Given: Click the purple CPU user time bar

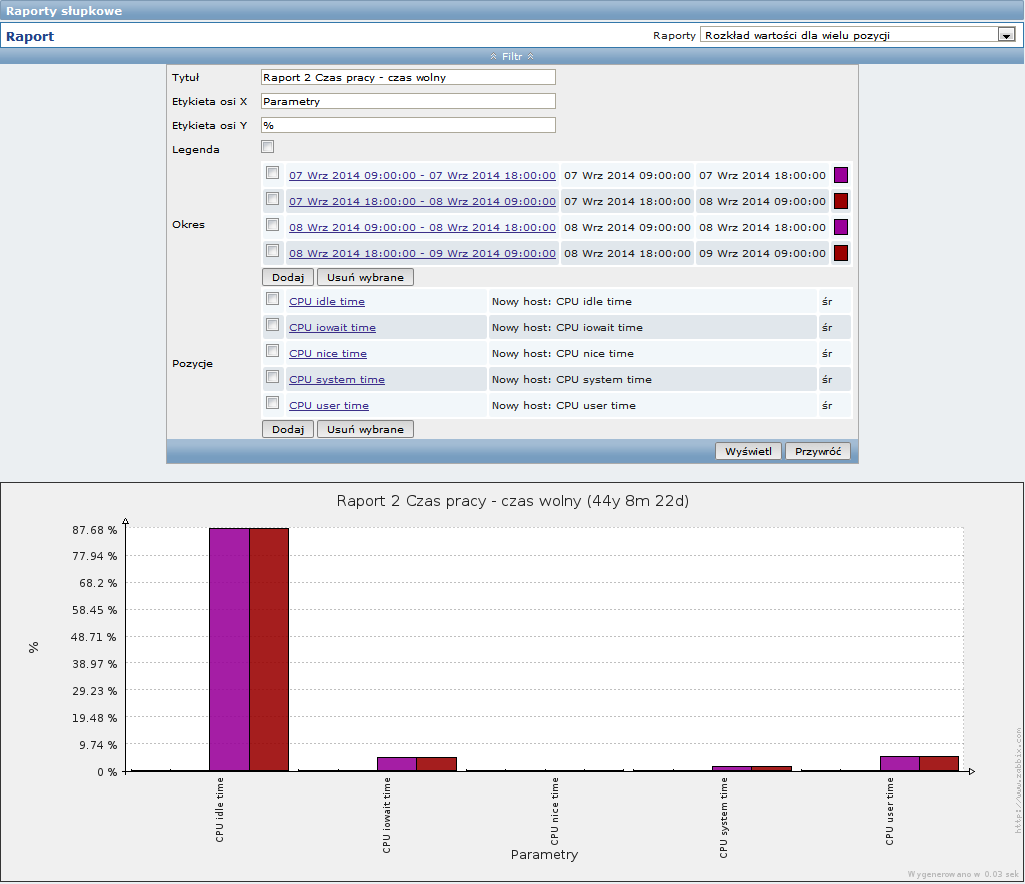Looking at the screenshot, I should click(899, 764).
